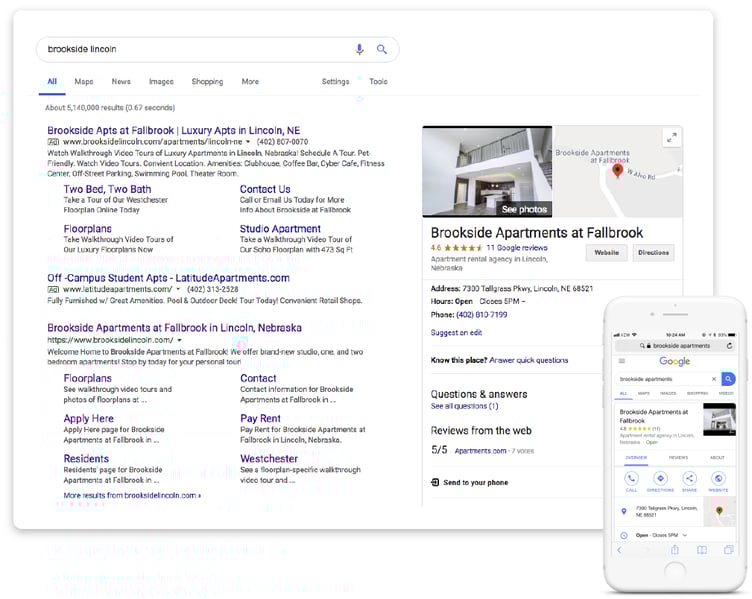Tap the location pin icon beside phone address
The width and height of the screenshot is (752, 599).
coord(623,511)
